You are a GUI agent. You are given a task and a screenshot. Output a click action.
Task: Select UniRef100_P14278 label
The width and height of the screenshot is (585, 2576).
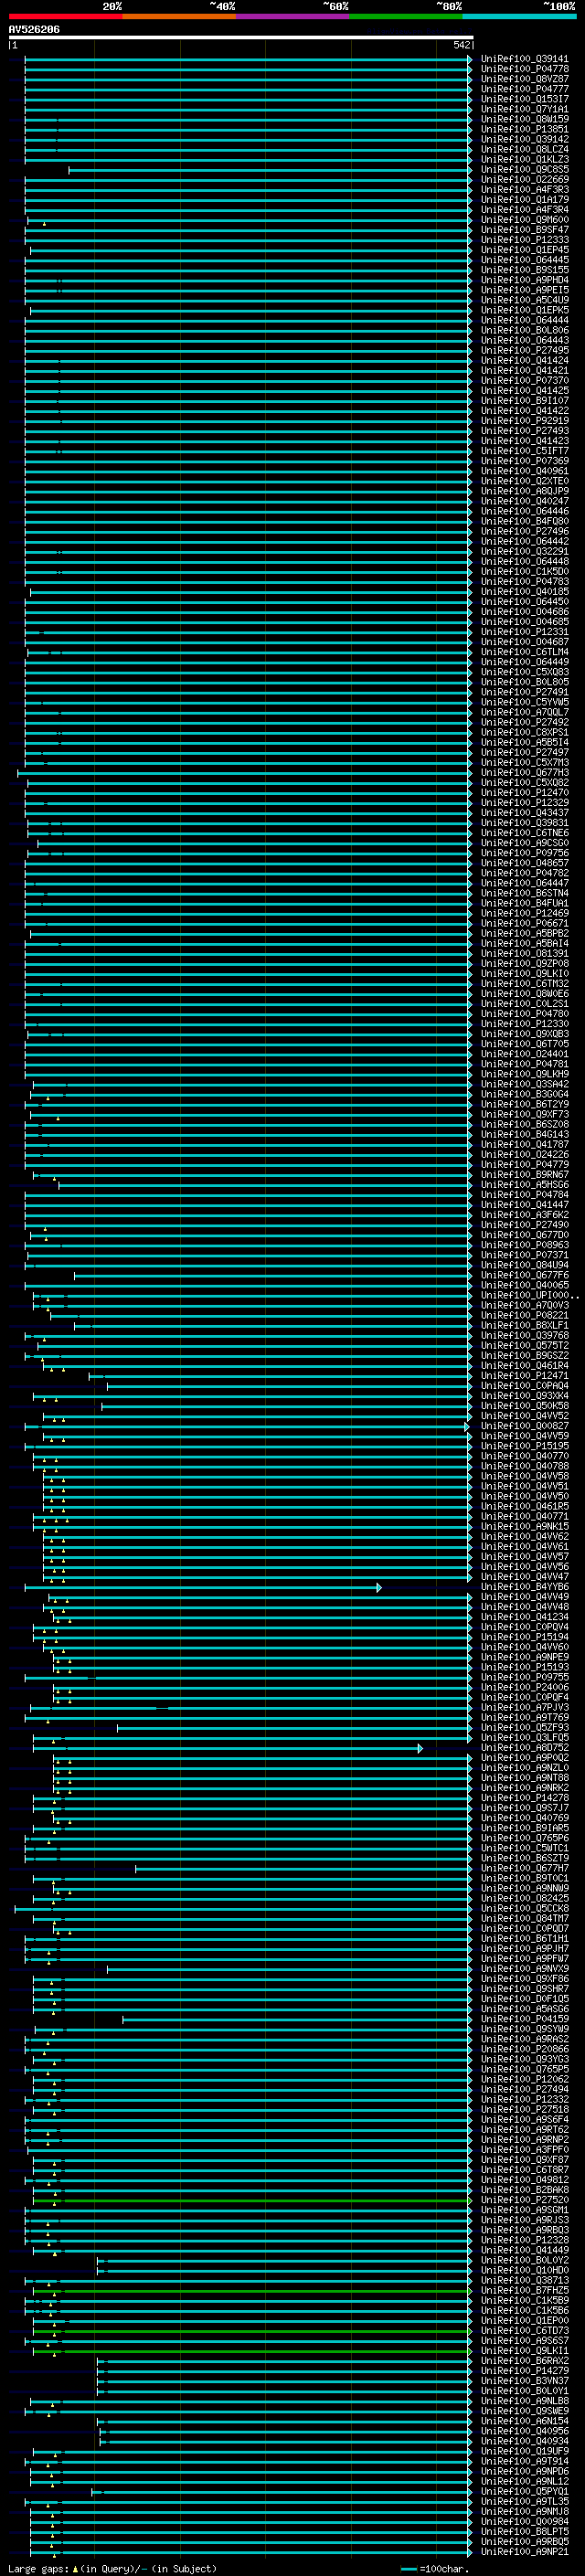tap(524, 1798)
